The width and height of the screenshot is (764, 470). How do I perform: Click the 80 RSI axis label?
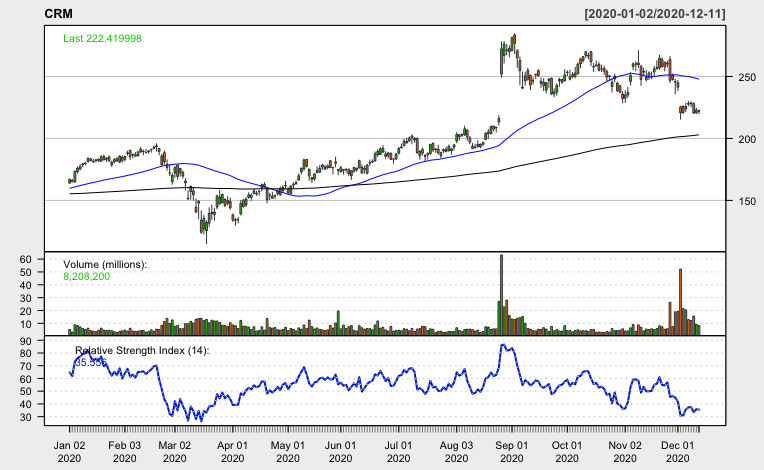(x=26, y=354)
